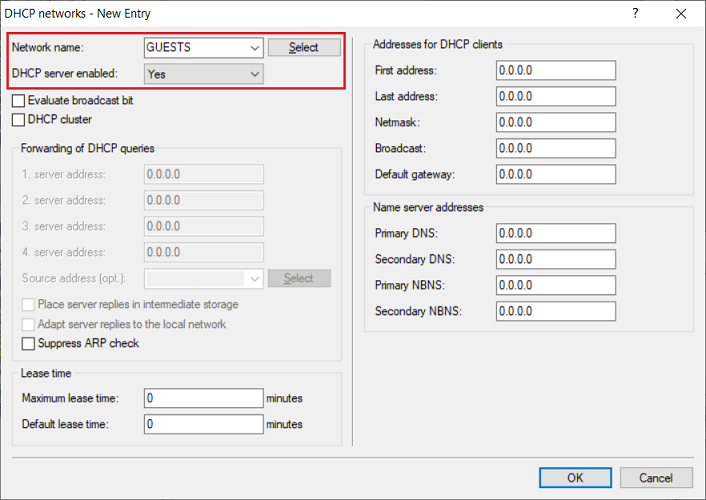Click into the Broadcast address field
Image resolution: width=706 pixels, height=500 pixels.
pyautogui.click(x=555, y=148)
